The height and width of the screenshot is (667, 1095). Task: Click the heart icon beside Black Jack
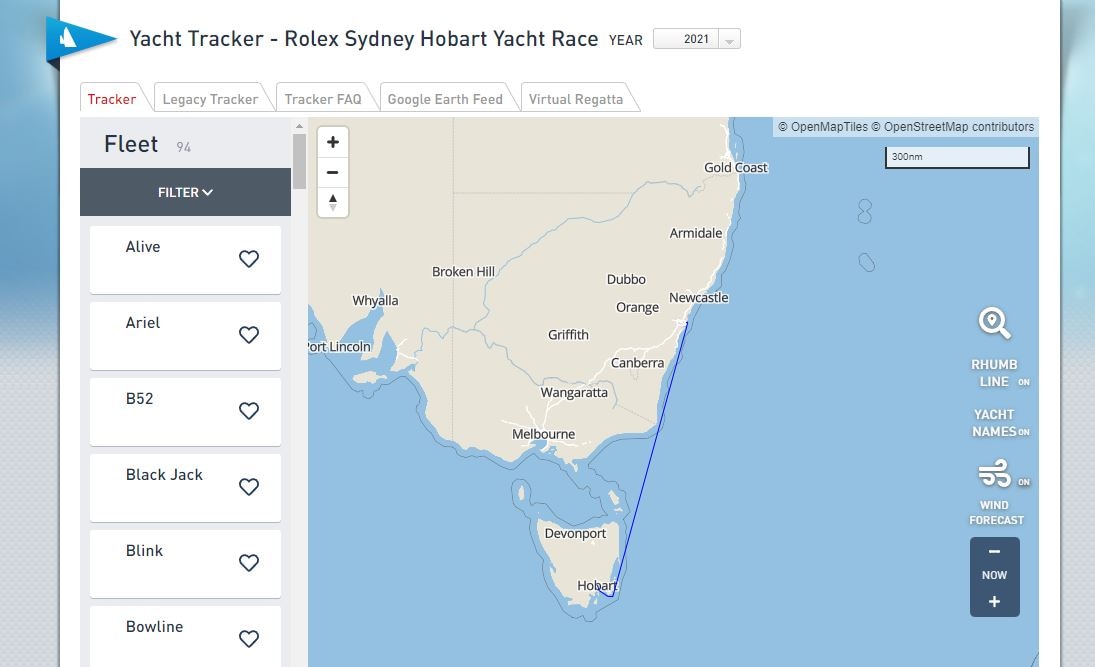coord(248,487)
